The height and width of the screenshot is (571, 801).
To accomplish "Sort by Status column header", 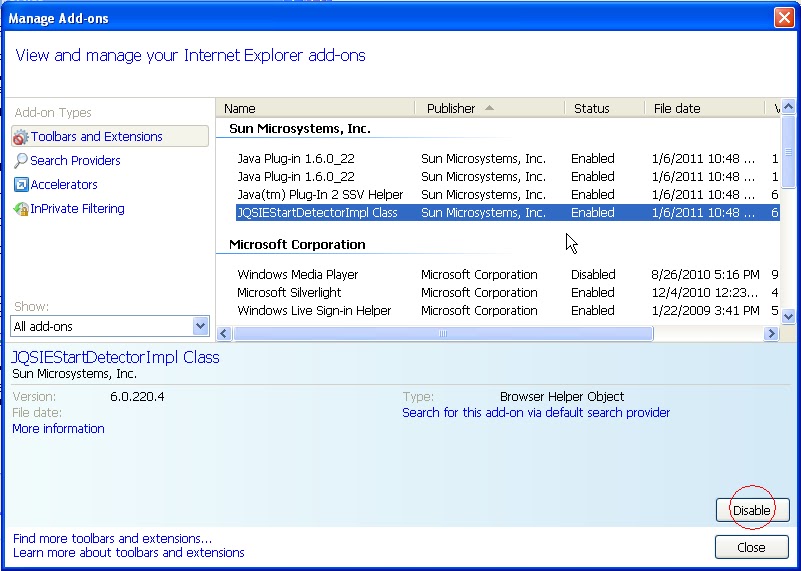I will [604, 108].
